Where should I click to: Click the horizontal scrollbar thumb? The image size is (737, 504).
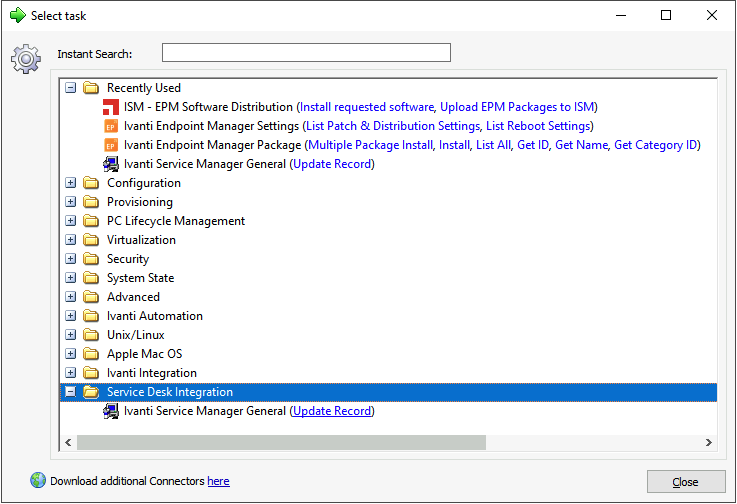pyautogui.click(x=281, y=442)
